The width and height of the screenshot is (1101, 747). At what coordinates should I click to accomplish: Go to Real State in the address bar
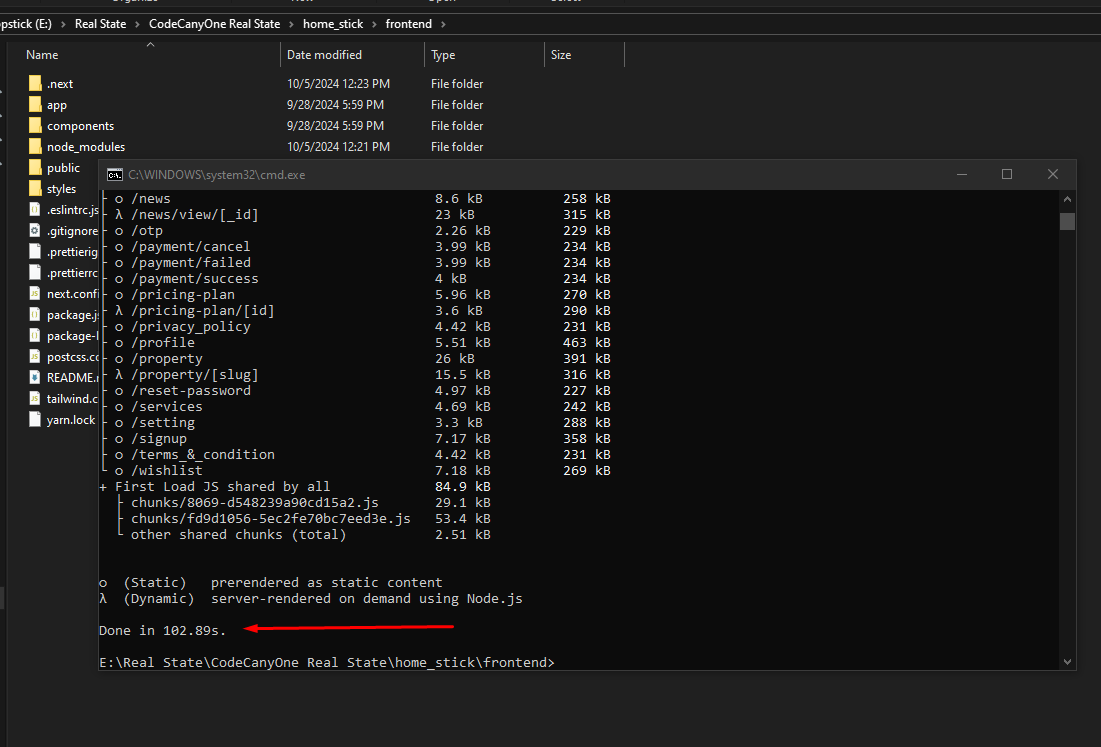pyautogui.click(x=100, y=24)
